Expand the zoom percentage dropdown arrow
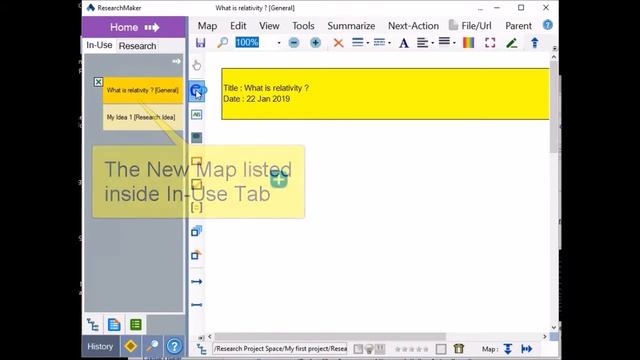Image resolution: width=640 pixels, height=360 pixels. click(279, 43)
